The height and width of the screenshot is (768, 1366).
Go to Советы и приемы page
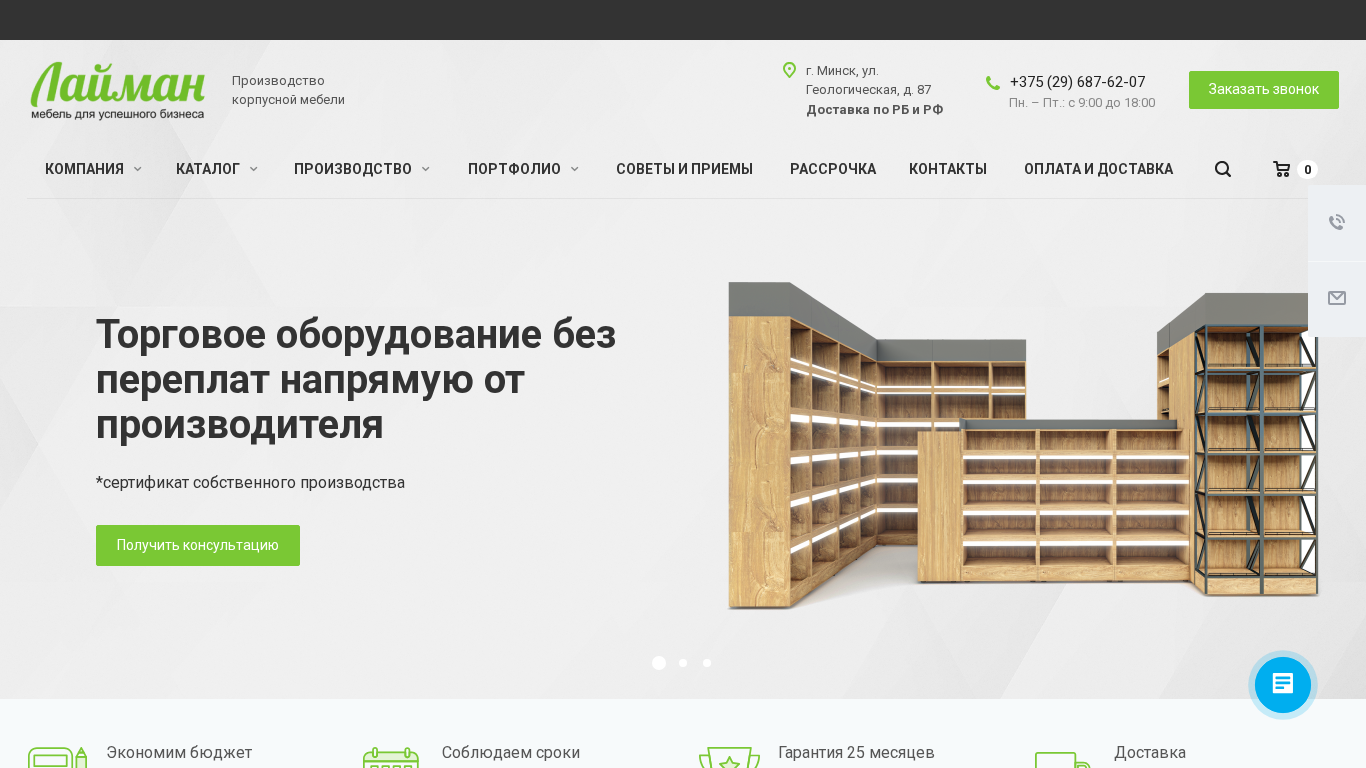point(684,169)
